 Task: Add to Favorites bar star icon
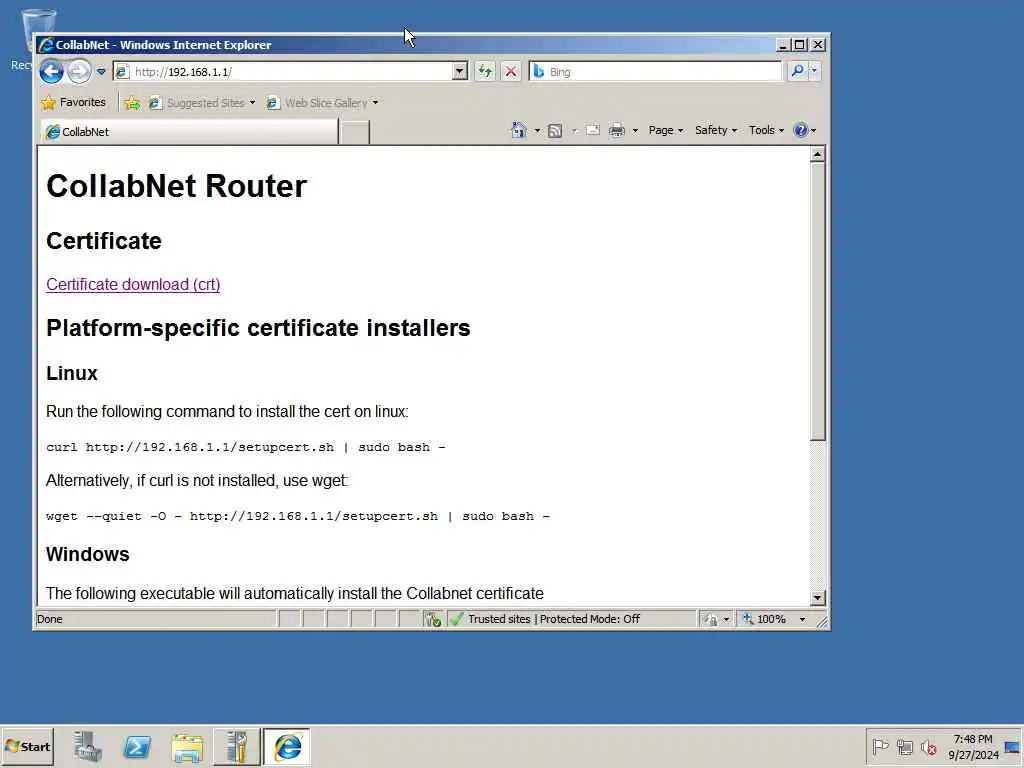(132, 103)
